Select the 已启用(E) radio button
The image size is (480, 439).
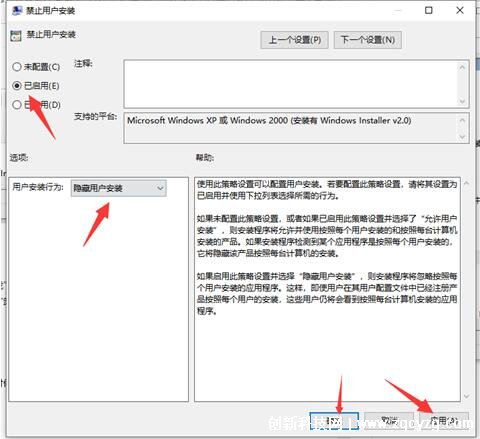point(17,86)
